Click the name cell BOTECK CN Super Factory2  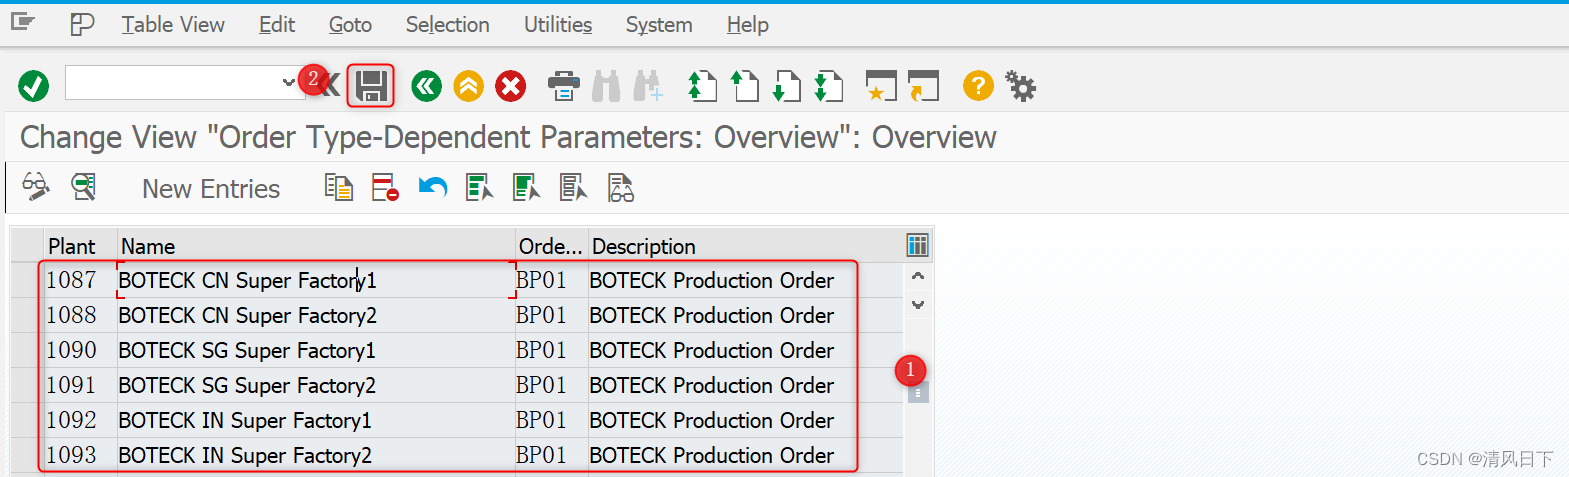(x=316, y=315)
